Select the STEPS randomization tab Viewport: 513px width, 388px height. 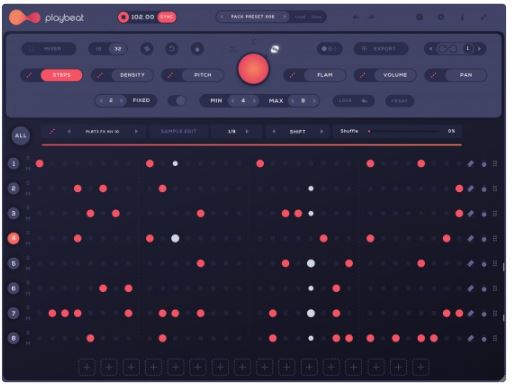pos(62,75)
